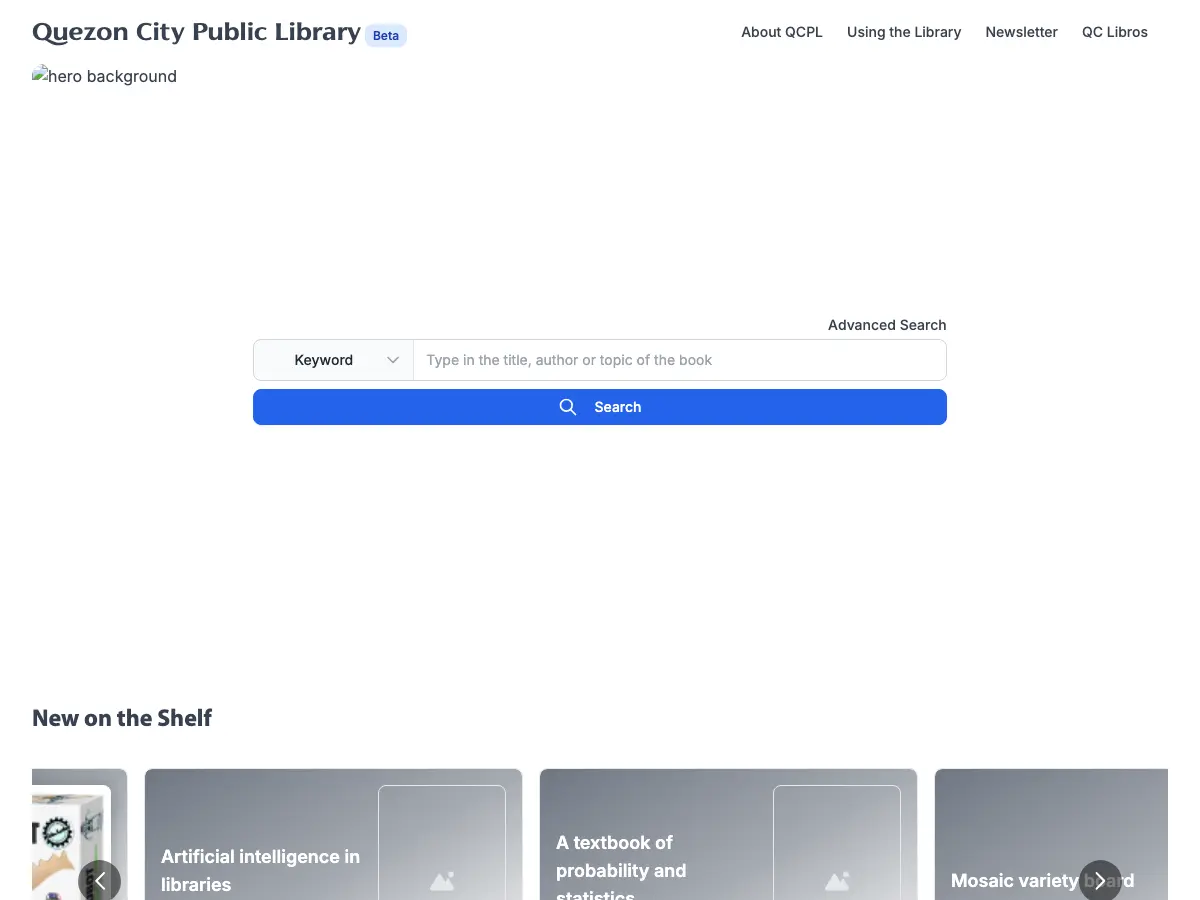Expand the Keyword search type dropdown
The image size is (1200, 900).
(x=333, y=360)
